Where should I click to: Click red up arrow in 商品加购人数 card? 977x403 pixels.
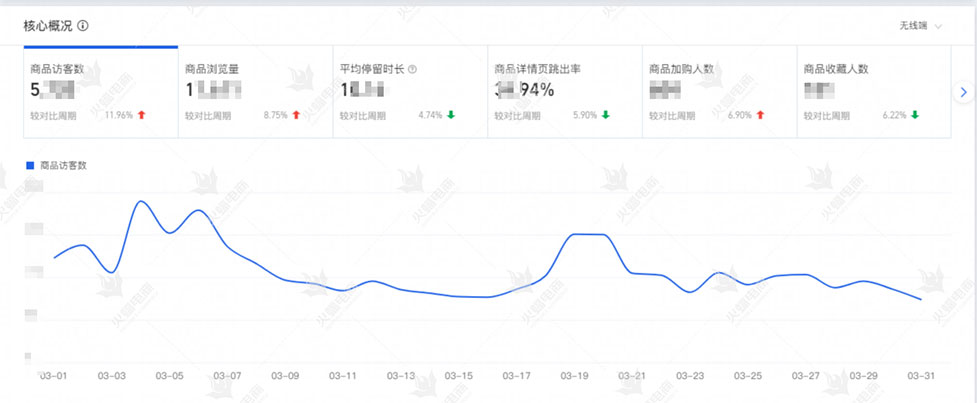pos(760,115)
